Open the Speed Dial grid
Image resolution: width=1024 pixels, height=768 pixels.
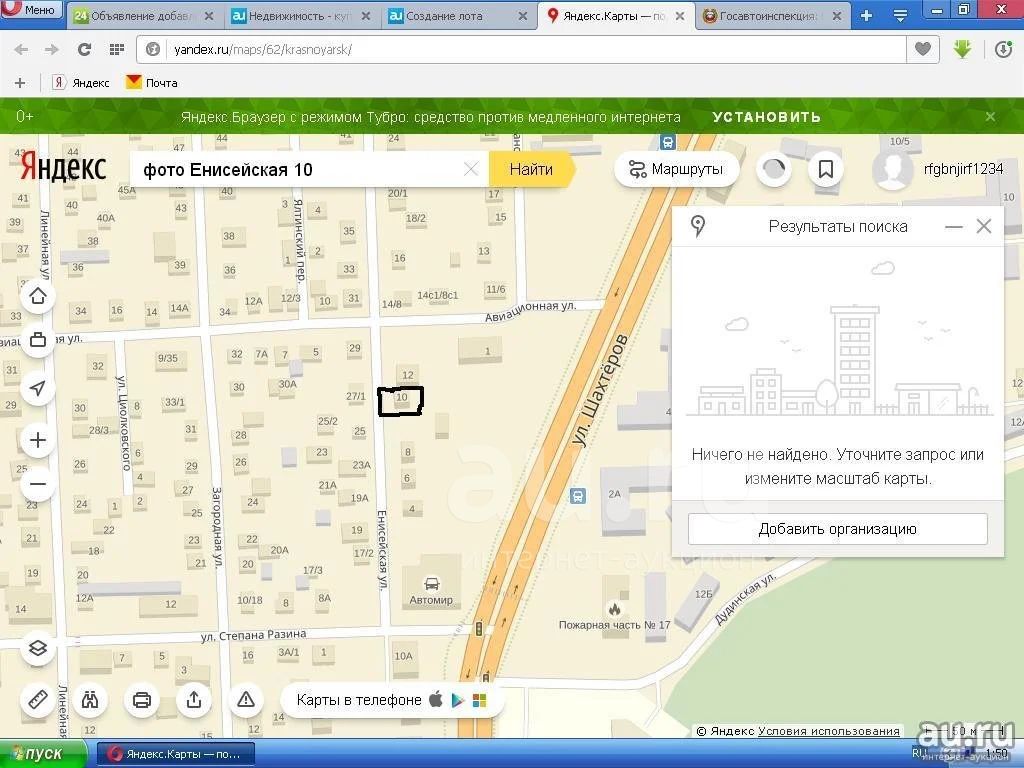tap(117, 49)
